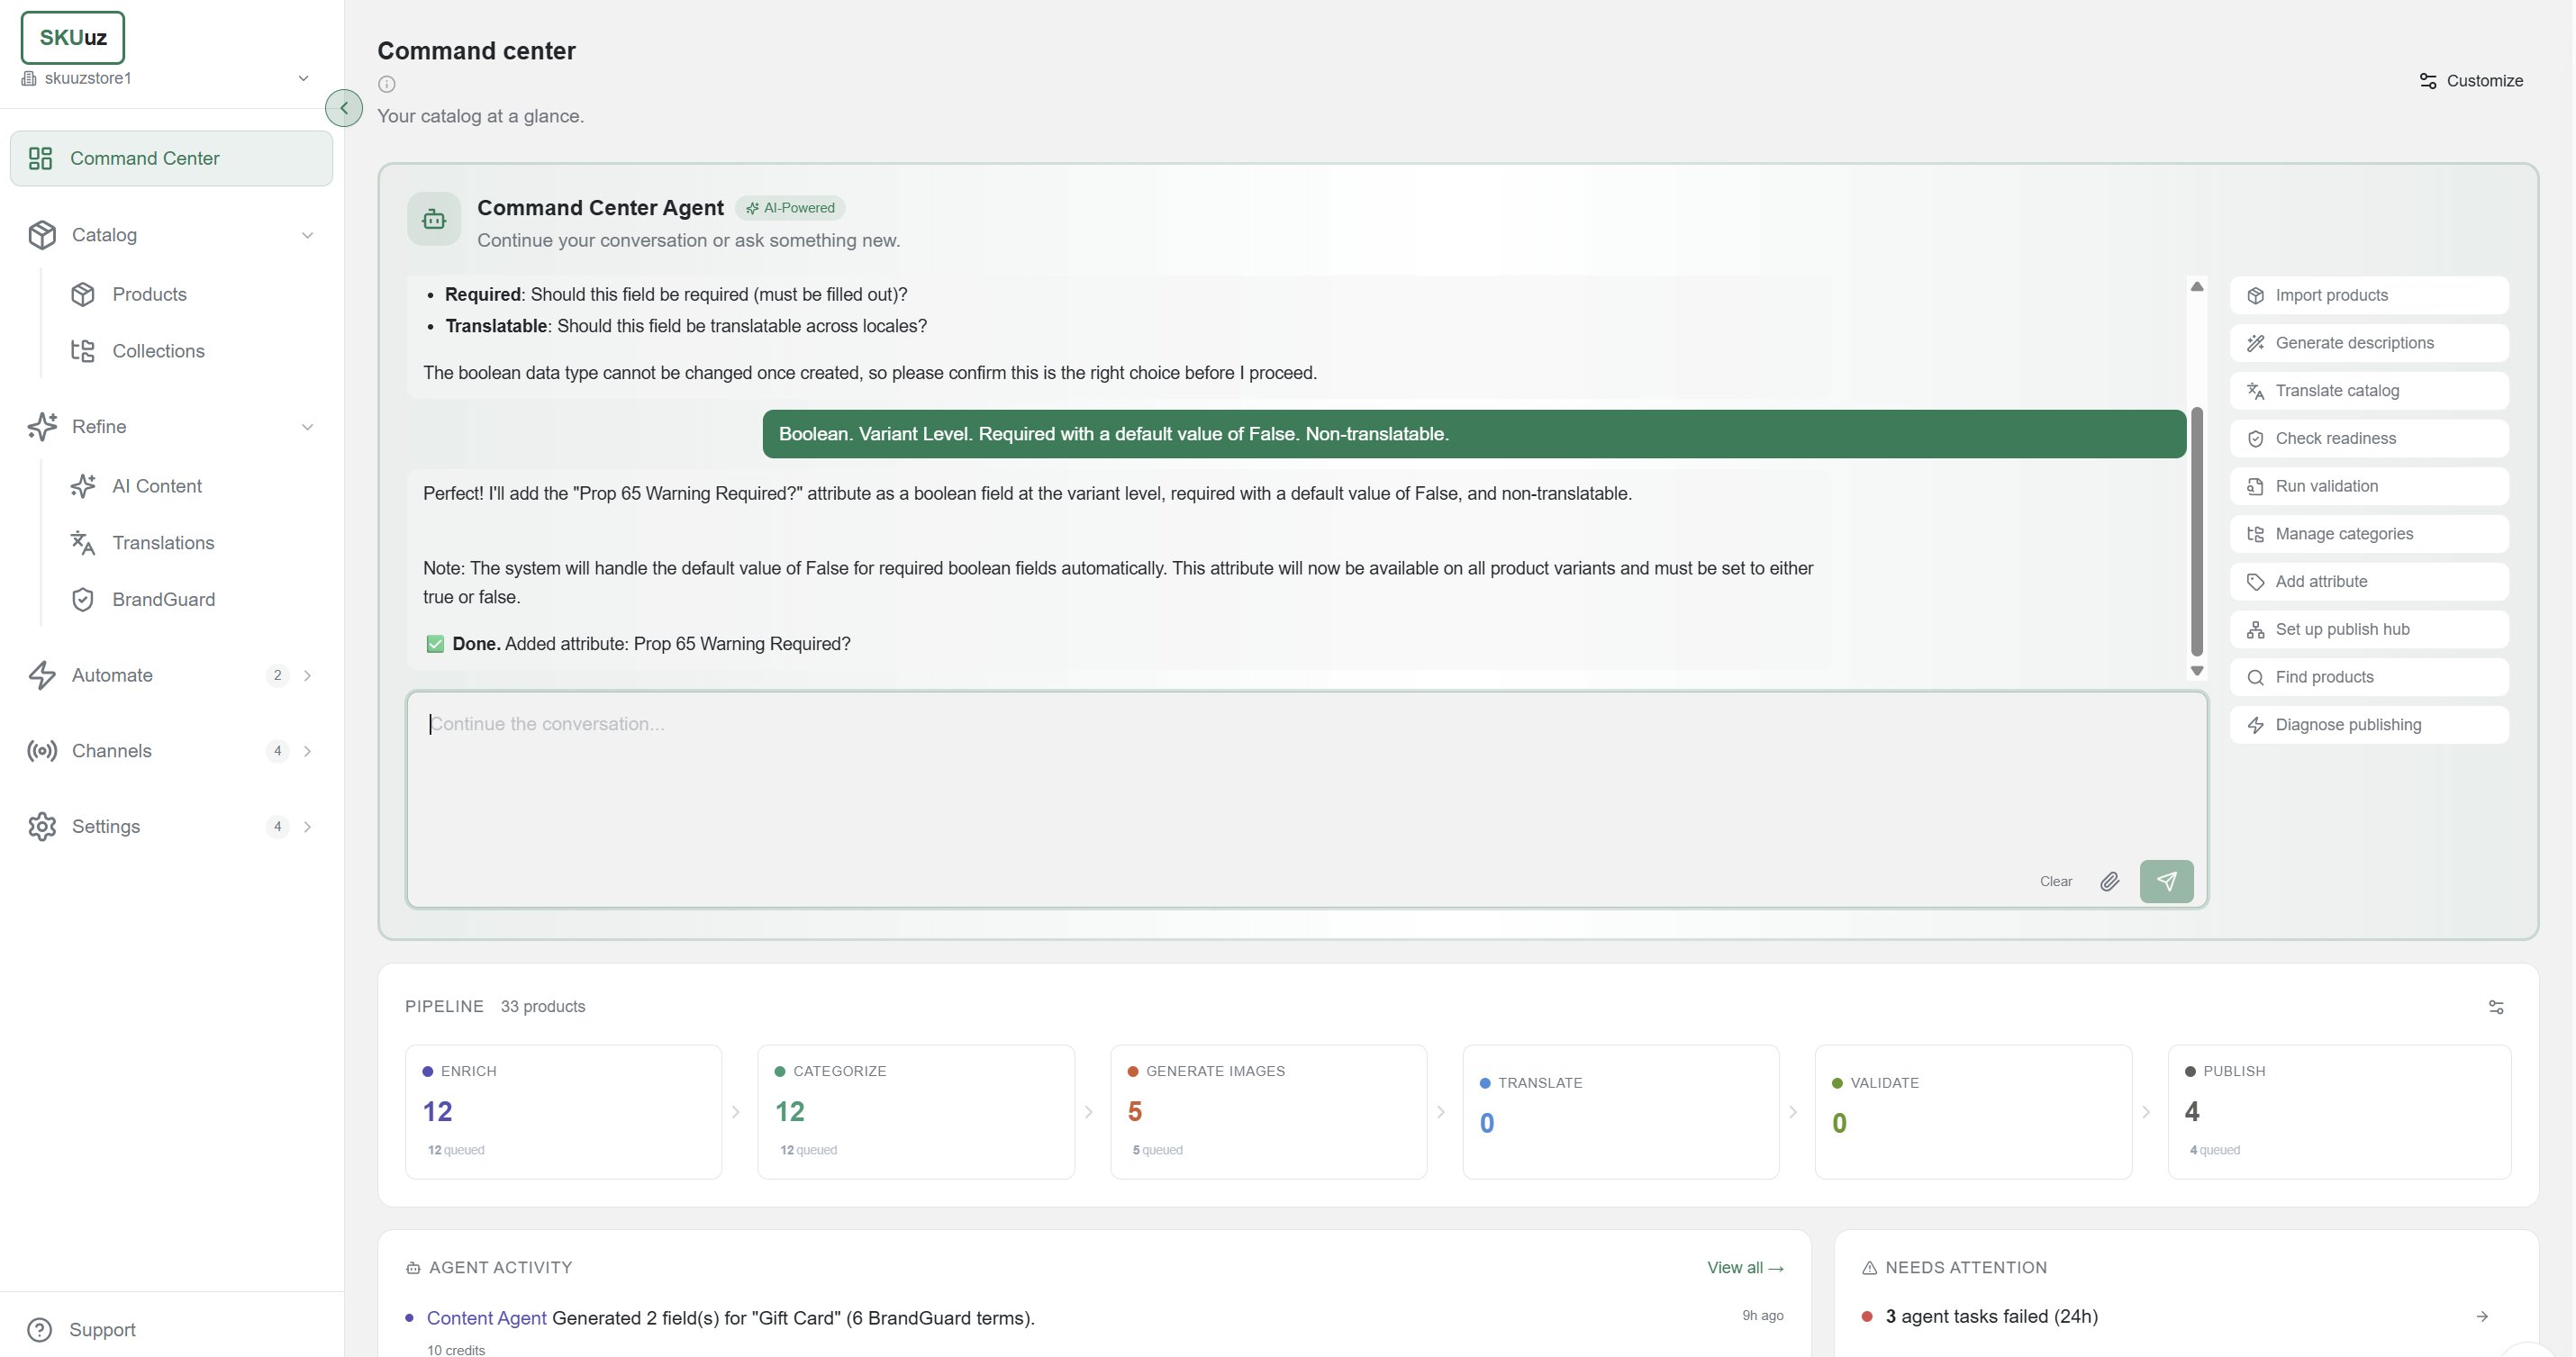
Task: Open the Translate pipeline card
Action: click(x=1620, y=1112)
